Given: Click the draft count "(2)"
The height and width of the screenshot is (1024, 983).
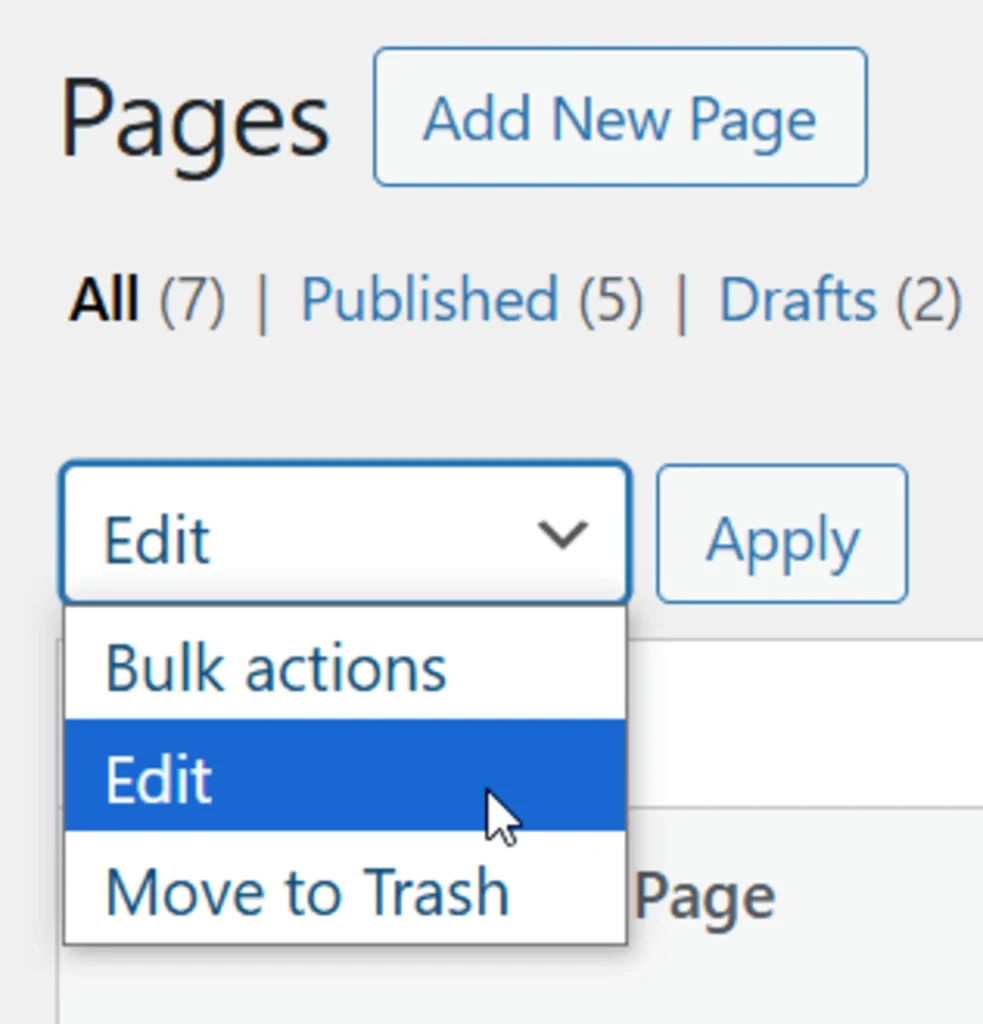Looking at the screenshot, I should click(x=942, y=297).
